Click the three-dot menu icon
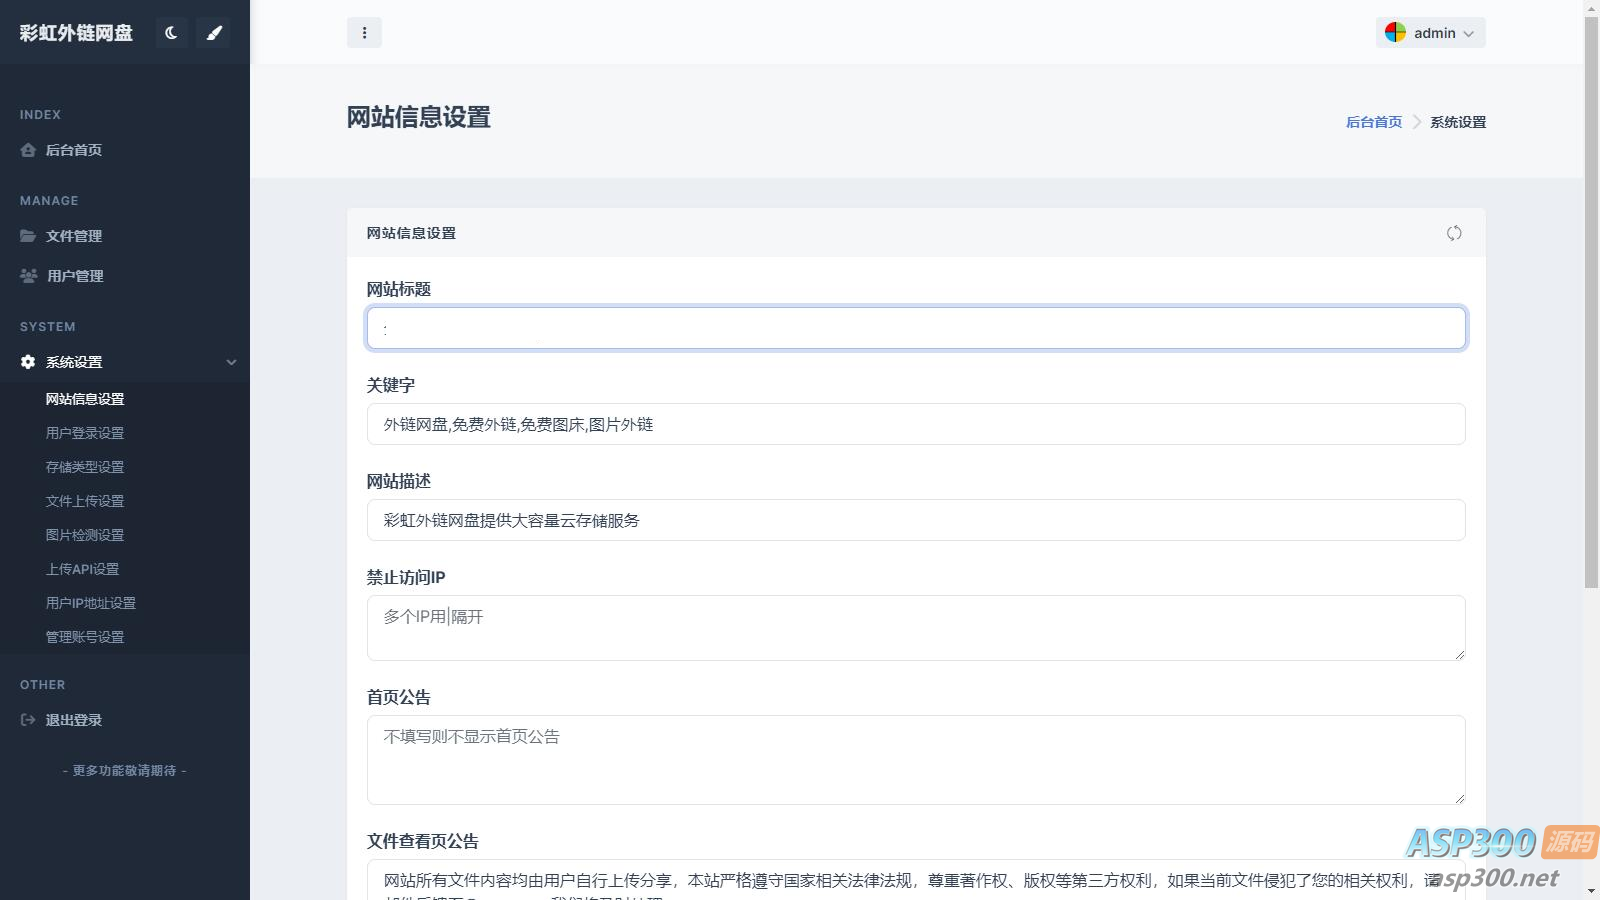The height and width of the screenshot is (900, 1600). coord(364,33)
